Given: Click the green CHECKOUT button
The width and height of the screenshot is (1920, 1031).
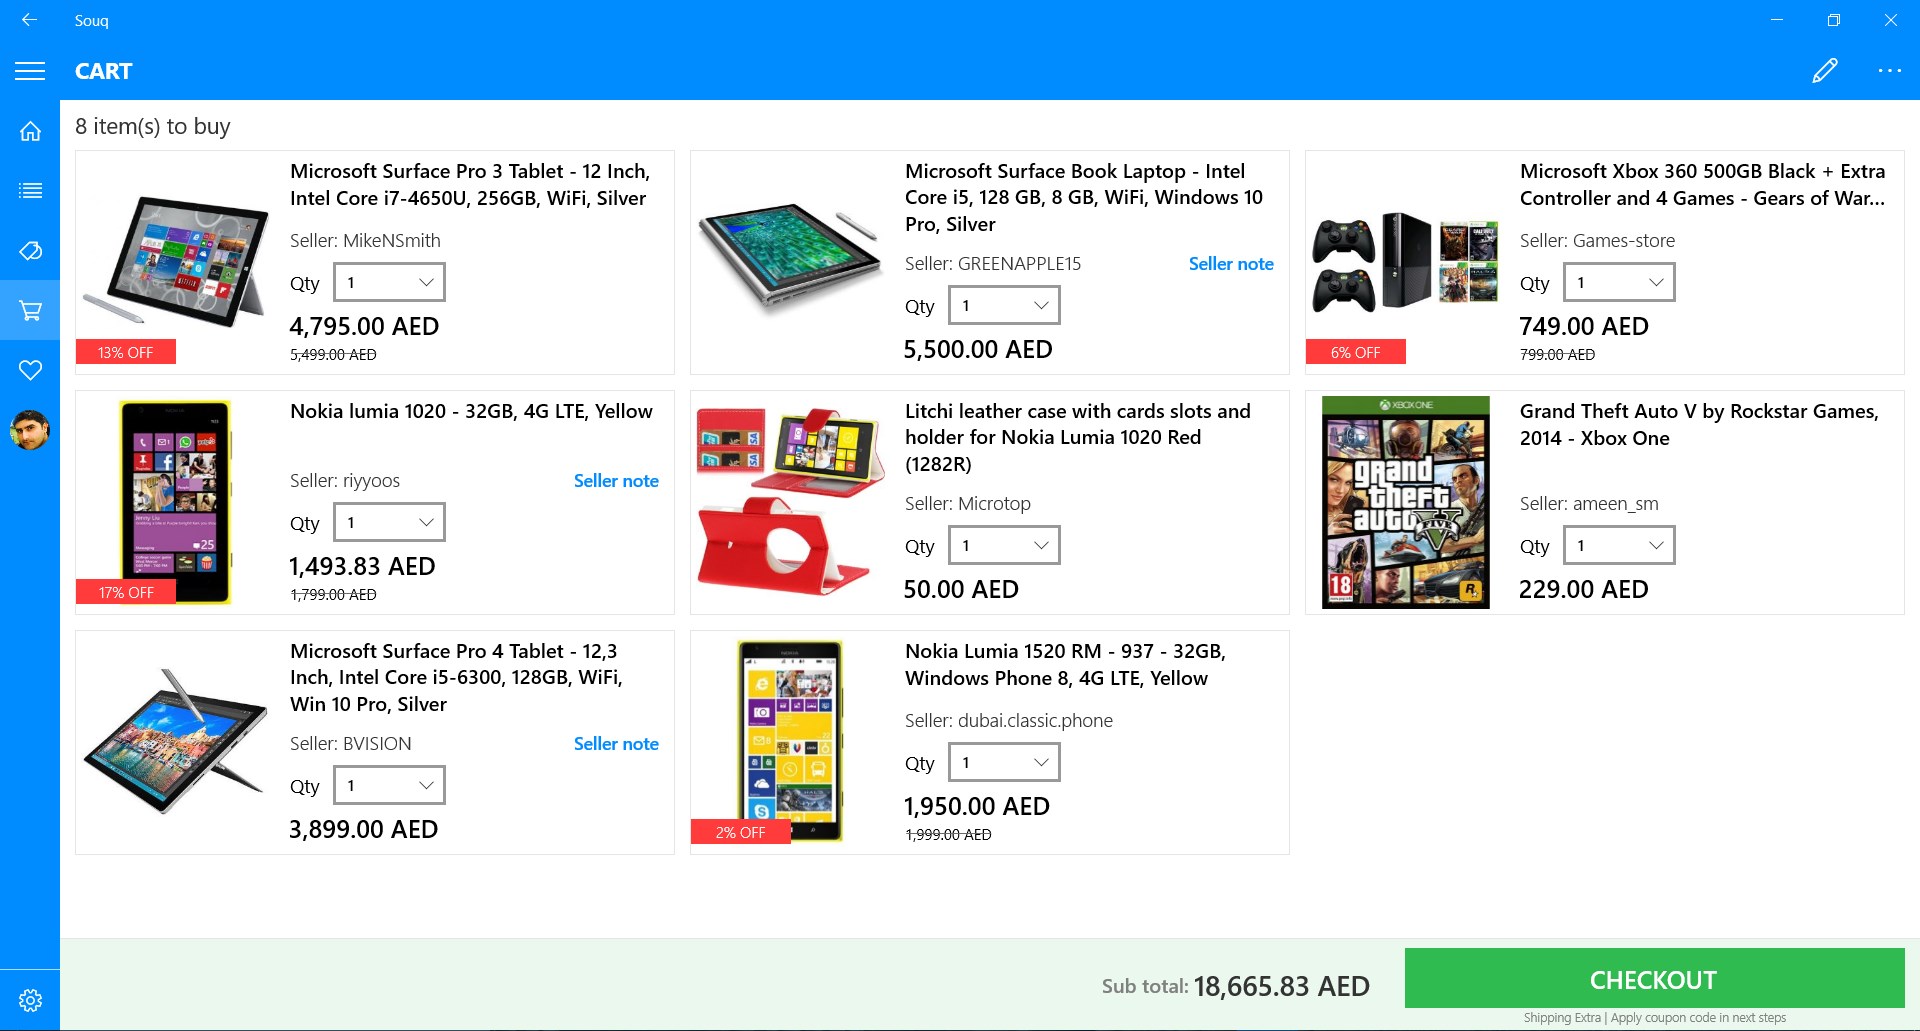Looking at the screenshot, I should click(x=1654, y=979).
